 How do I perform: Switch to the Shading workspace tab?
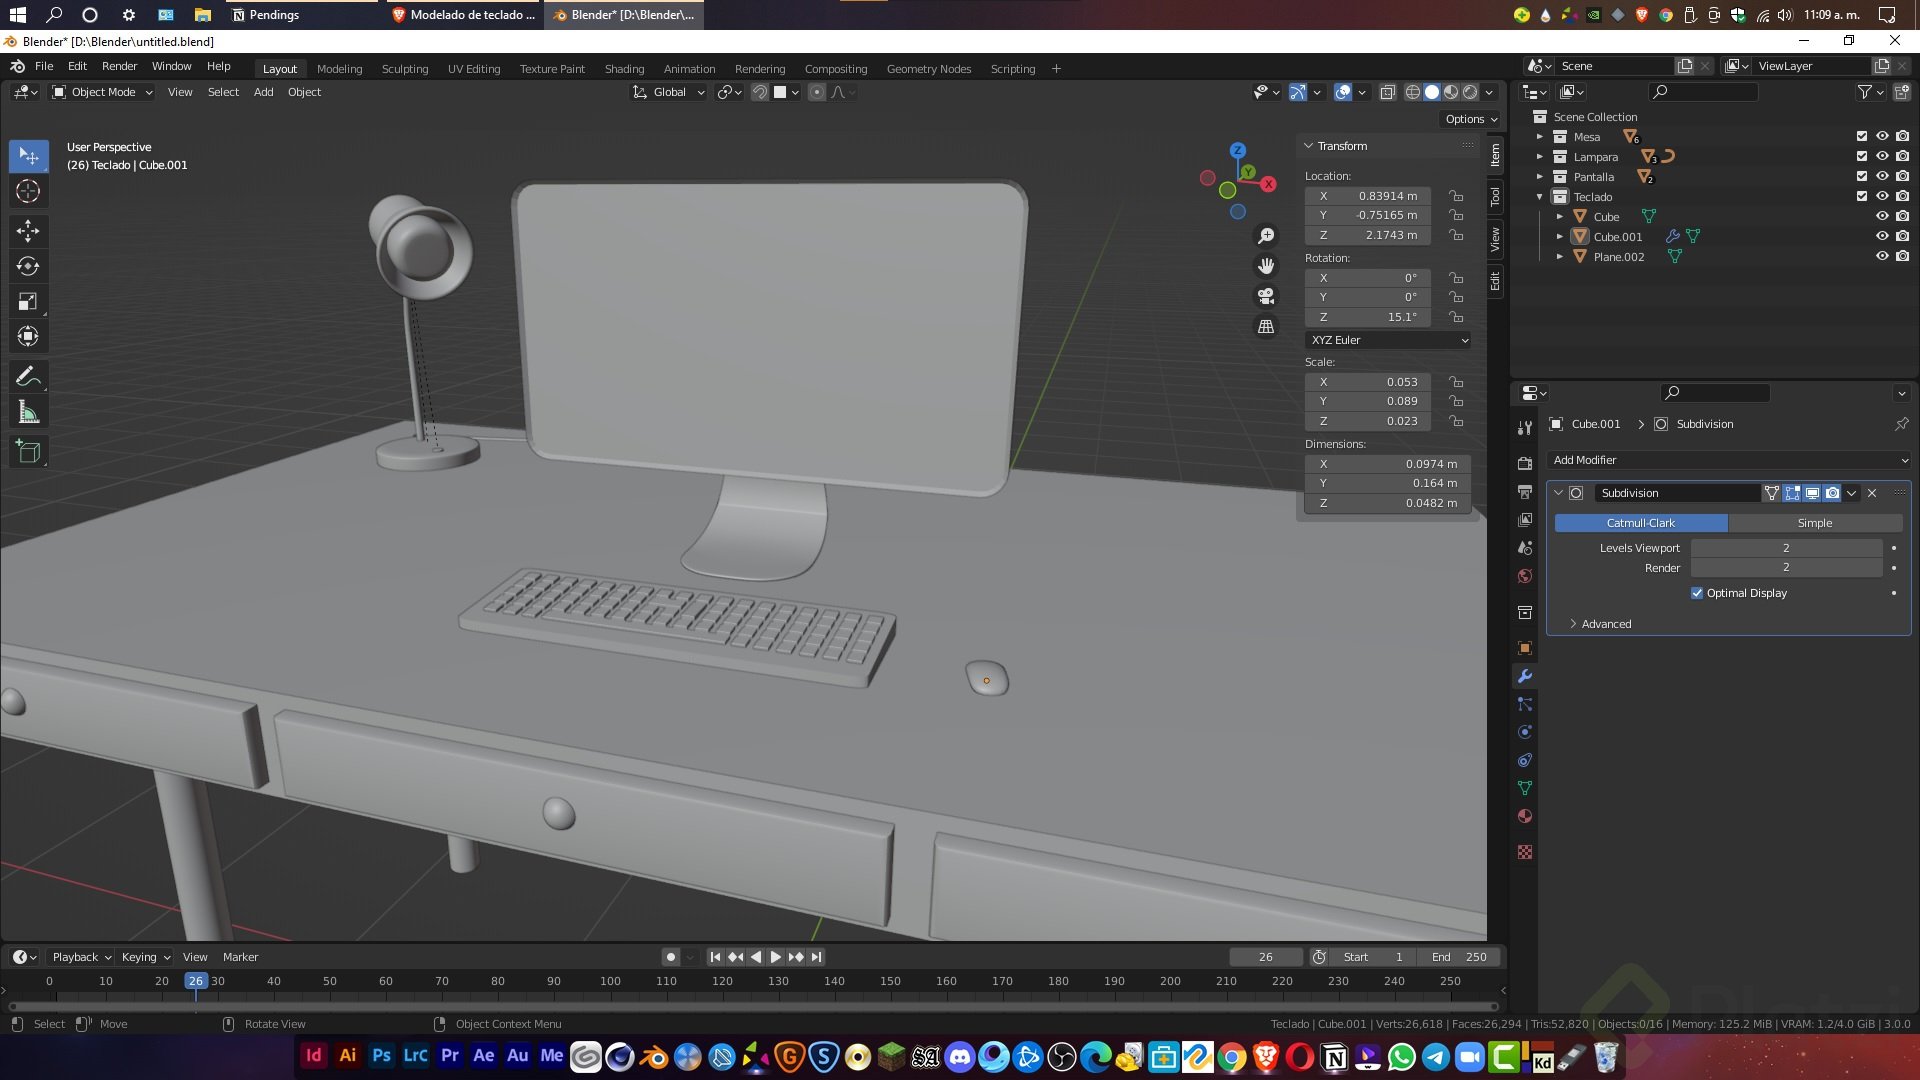tap(624, 69)
